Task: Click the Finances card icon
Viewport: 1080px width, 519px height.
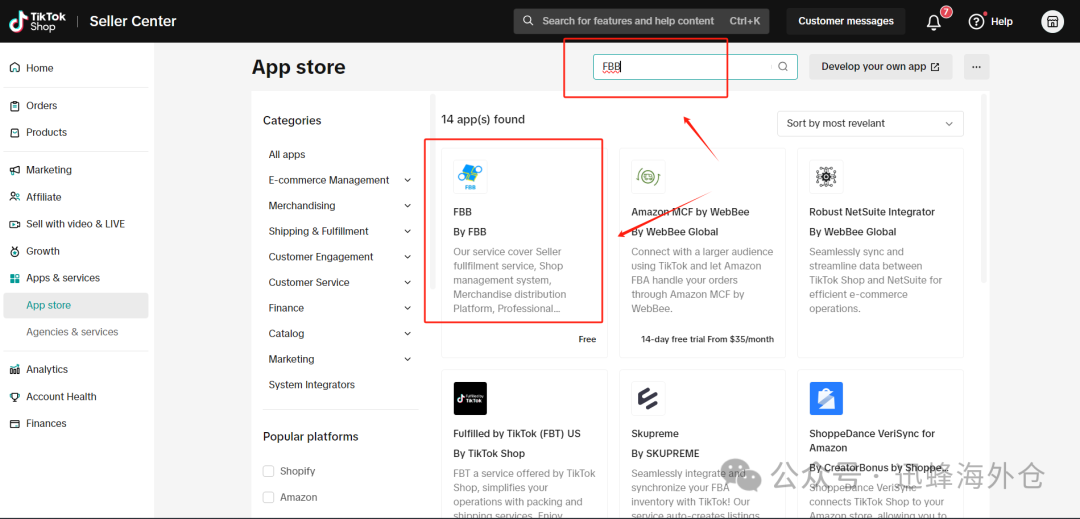Action: click(14, 423)
